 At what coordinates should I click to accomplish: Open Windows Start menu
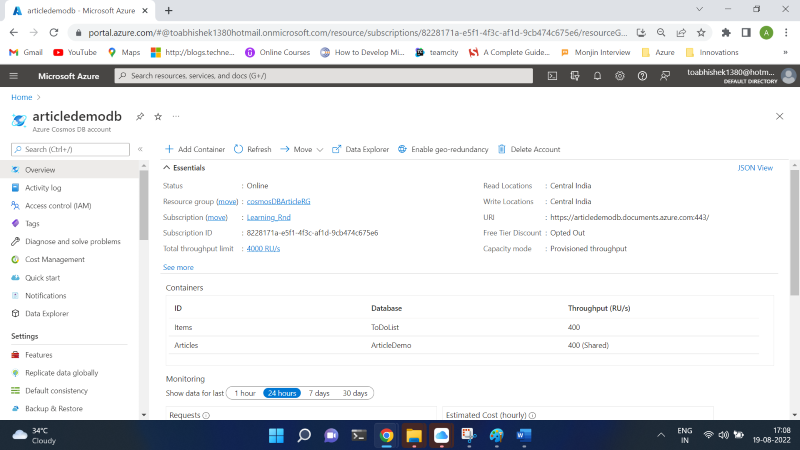click(276, 435)
